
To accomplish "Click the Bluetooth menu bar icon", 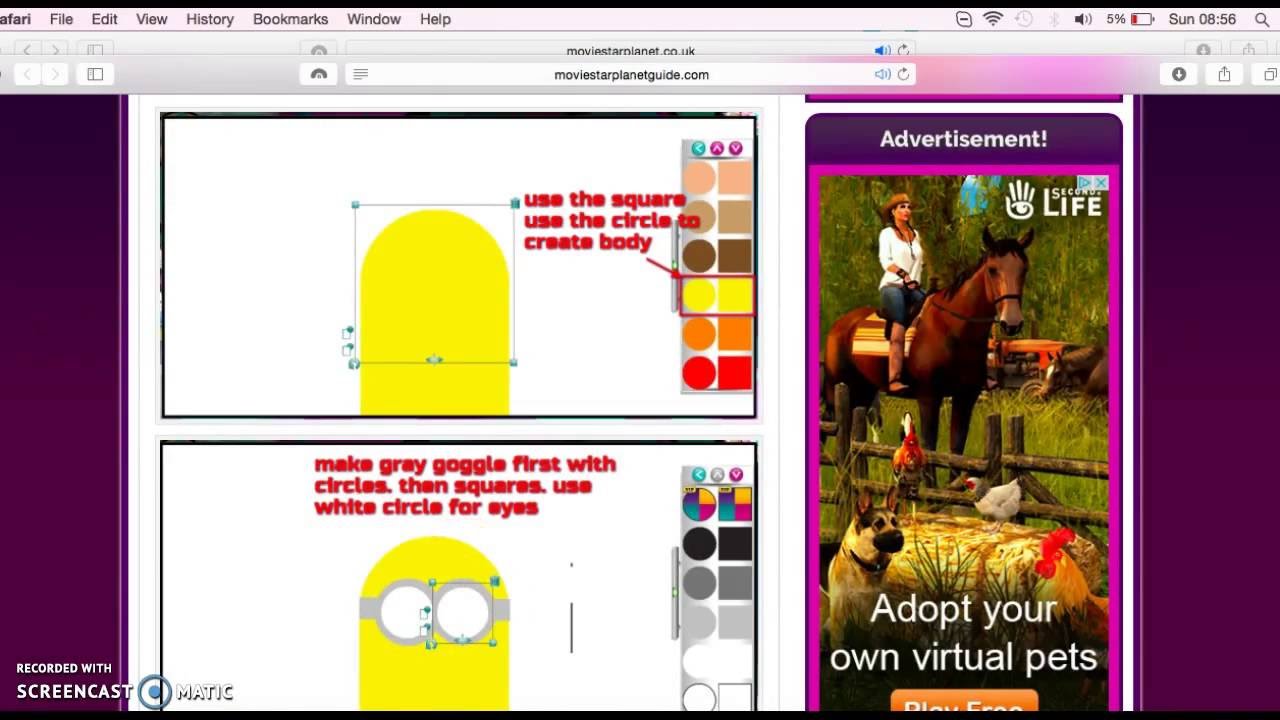I will (x=1053, y=19).
